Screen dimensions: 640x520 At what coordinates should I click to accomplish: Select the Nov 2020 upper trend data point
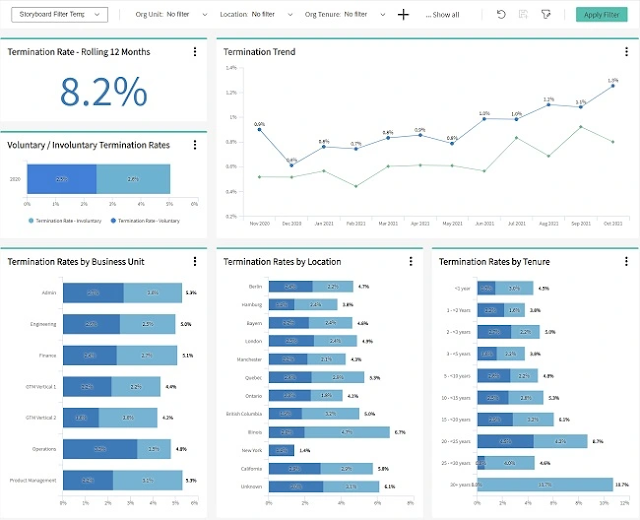(260, 129)
